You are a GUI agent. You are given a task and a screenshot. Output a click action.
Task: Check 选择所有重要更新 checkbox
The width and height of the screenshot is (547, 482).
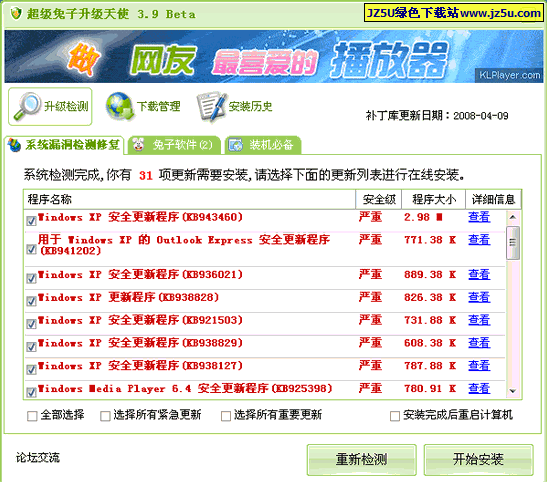[226, 416]
